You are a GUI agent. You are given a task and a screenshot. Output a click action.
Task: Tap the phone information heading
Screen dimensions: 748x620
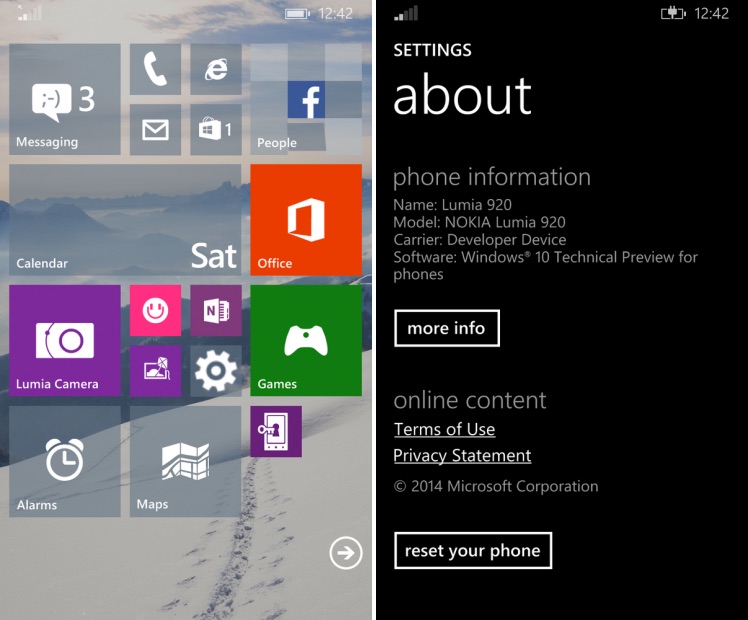tap(492, 177)
